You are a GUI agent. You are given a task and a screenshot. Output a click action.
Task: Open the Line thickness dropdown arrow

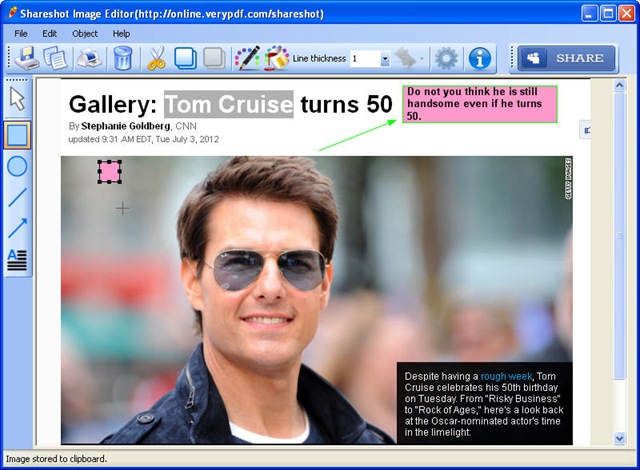point(385,59)
